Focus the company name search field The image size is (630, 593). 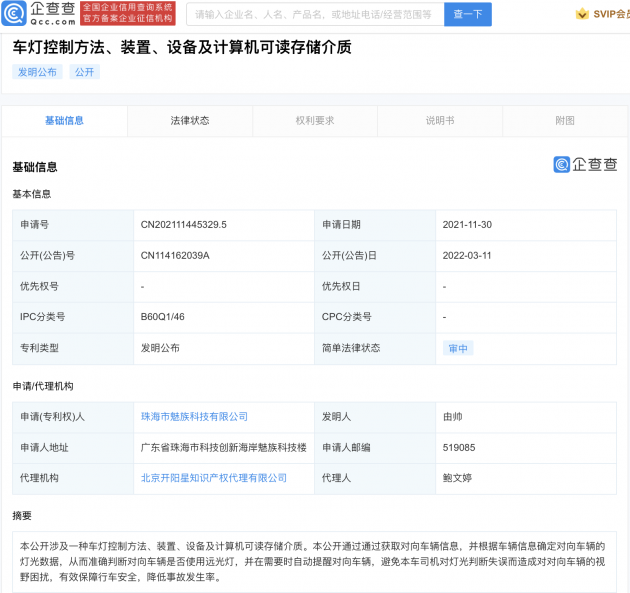pos(315,14)
